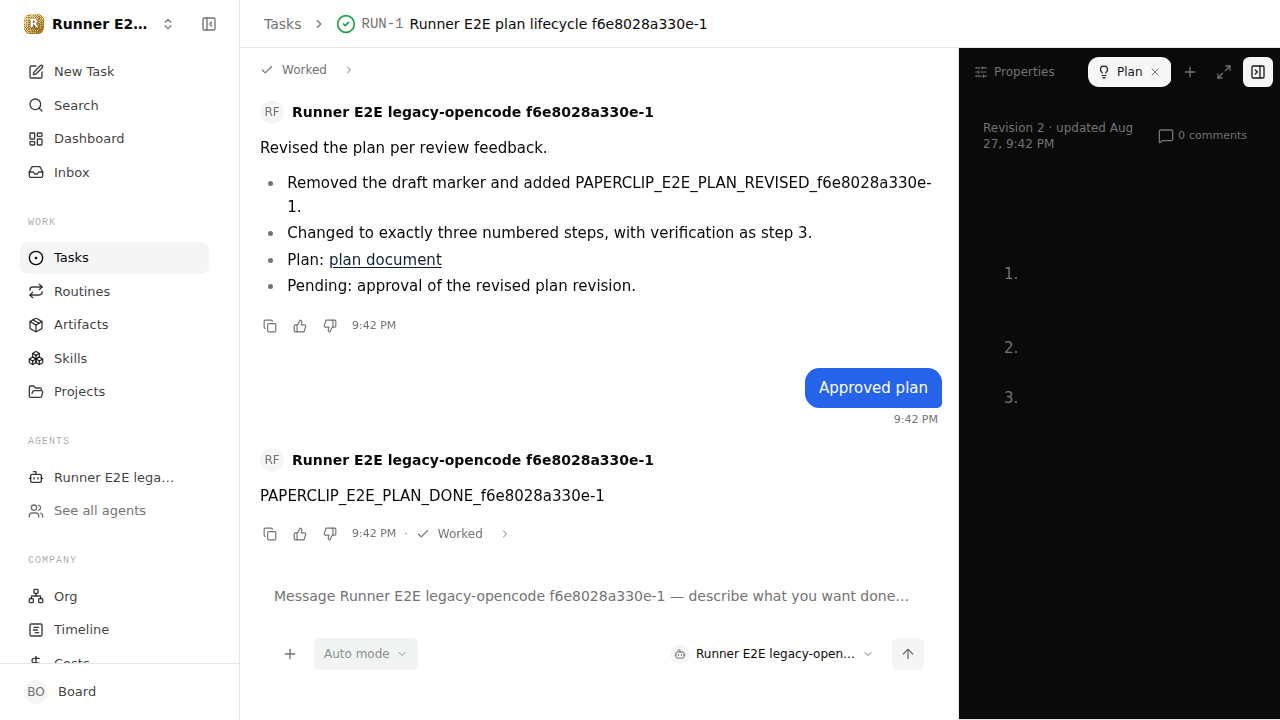The width and height of the screenshot is (1280, 720).
Task: Open the Runner E2E company switcher
Action: click(100, 24)
